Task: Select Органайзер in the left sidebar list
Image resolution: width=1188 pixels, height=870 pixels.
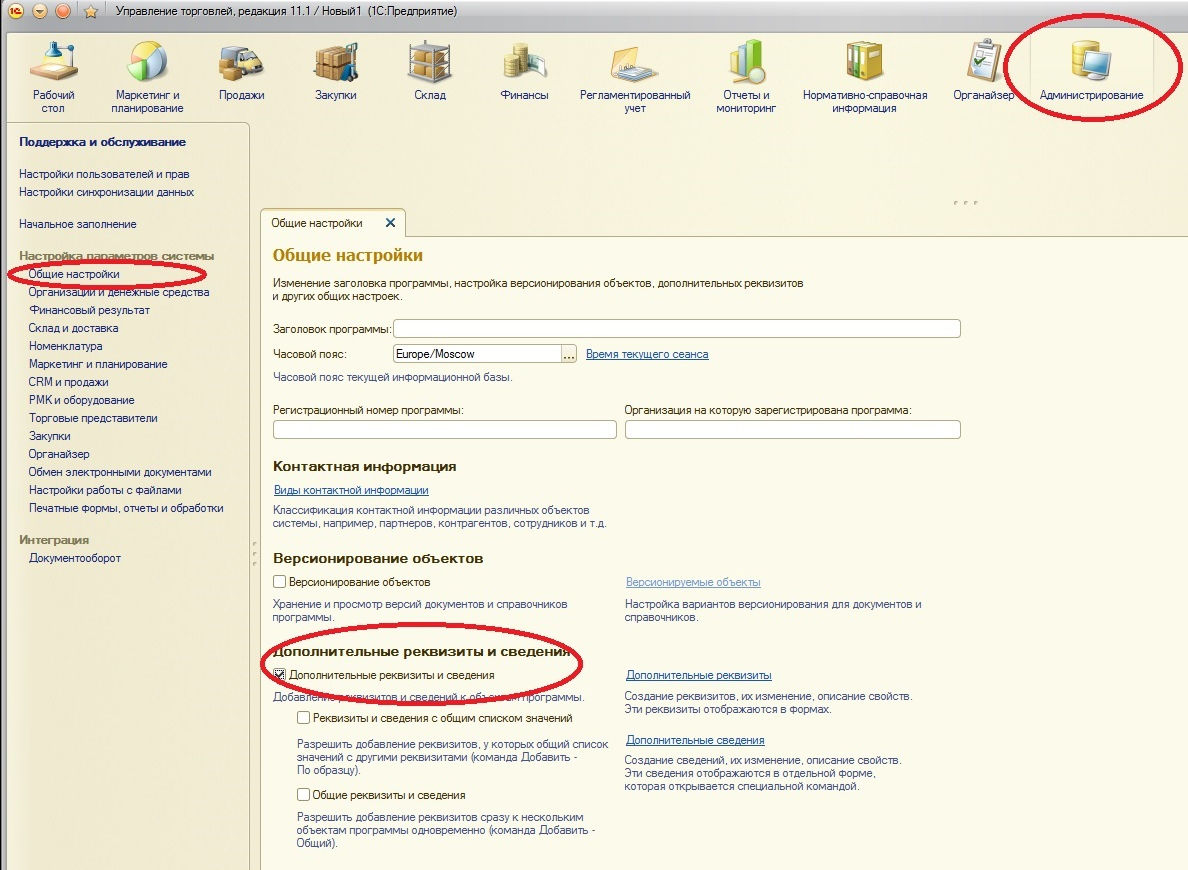Action: [59, 455]
